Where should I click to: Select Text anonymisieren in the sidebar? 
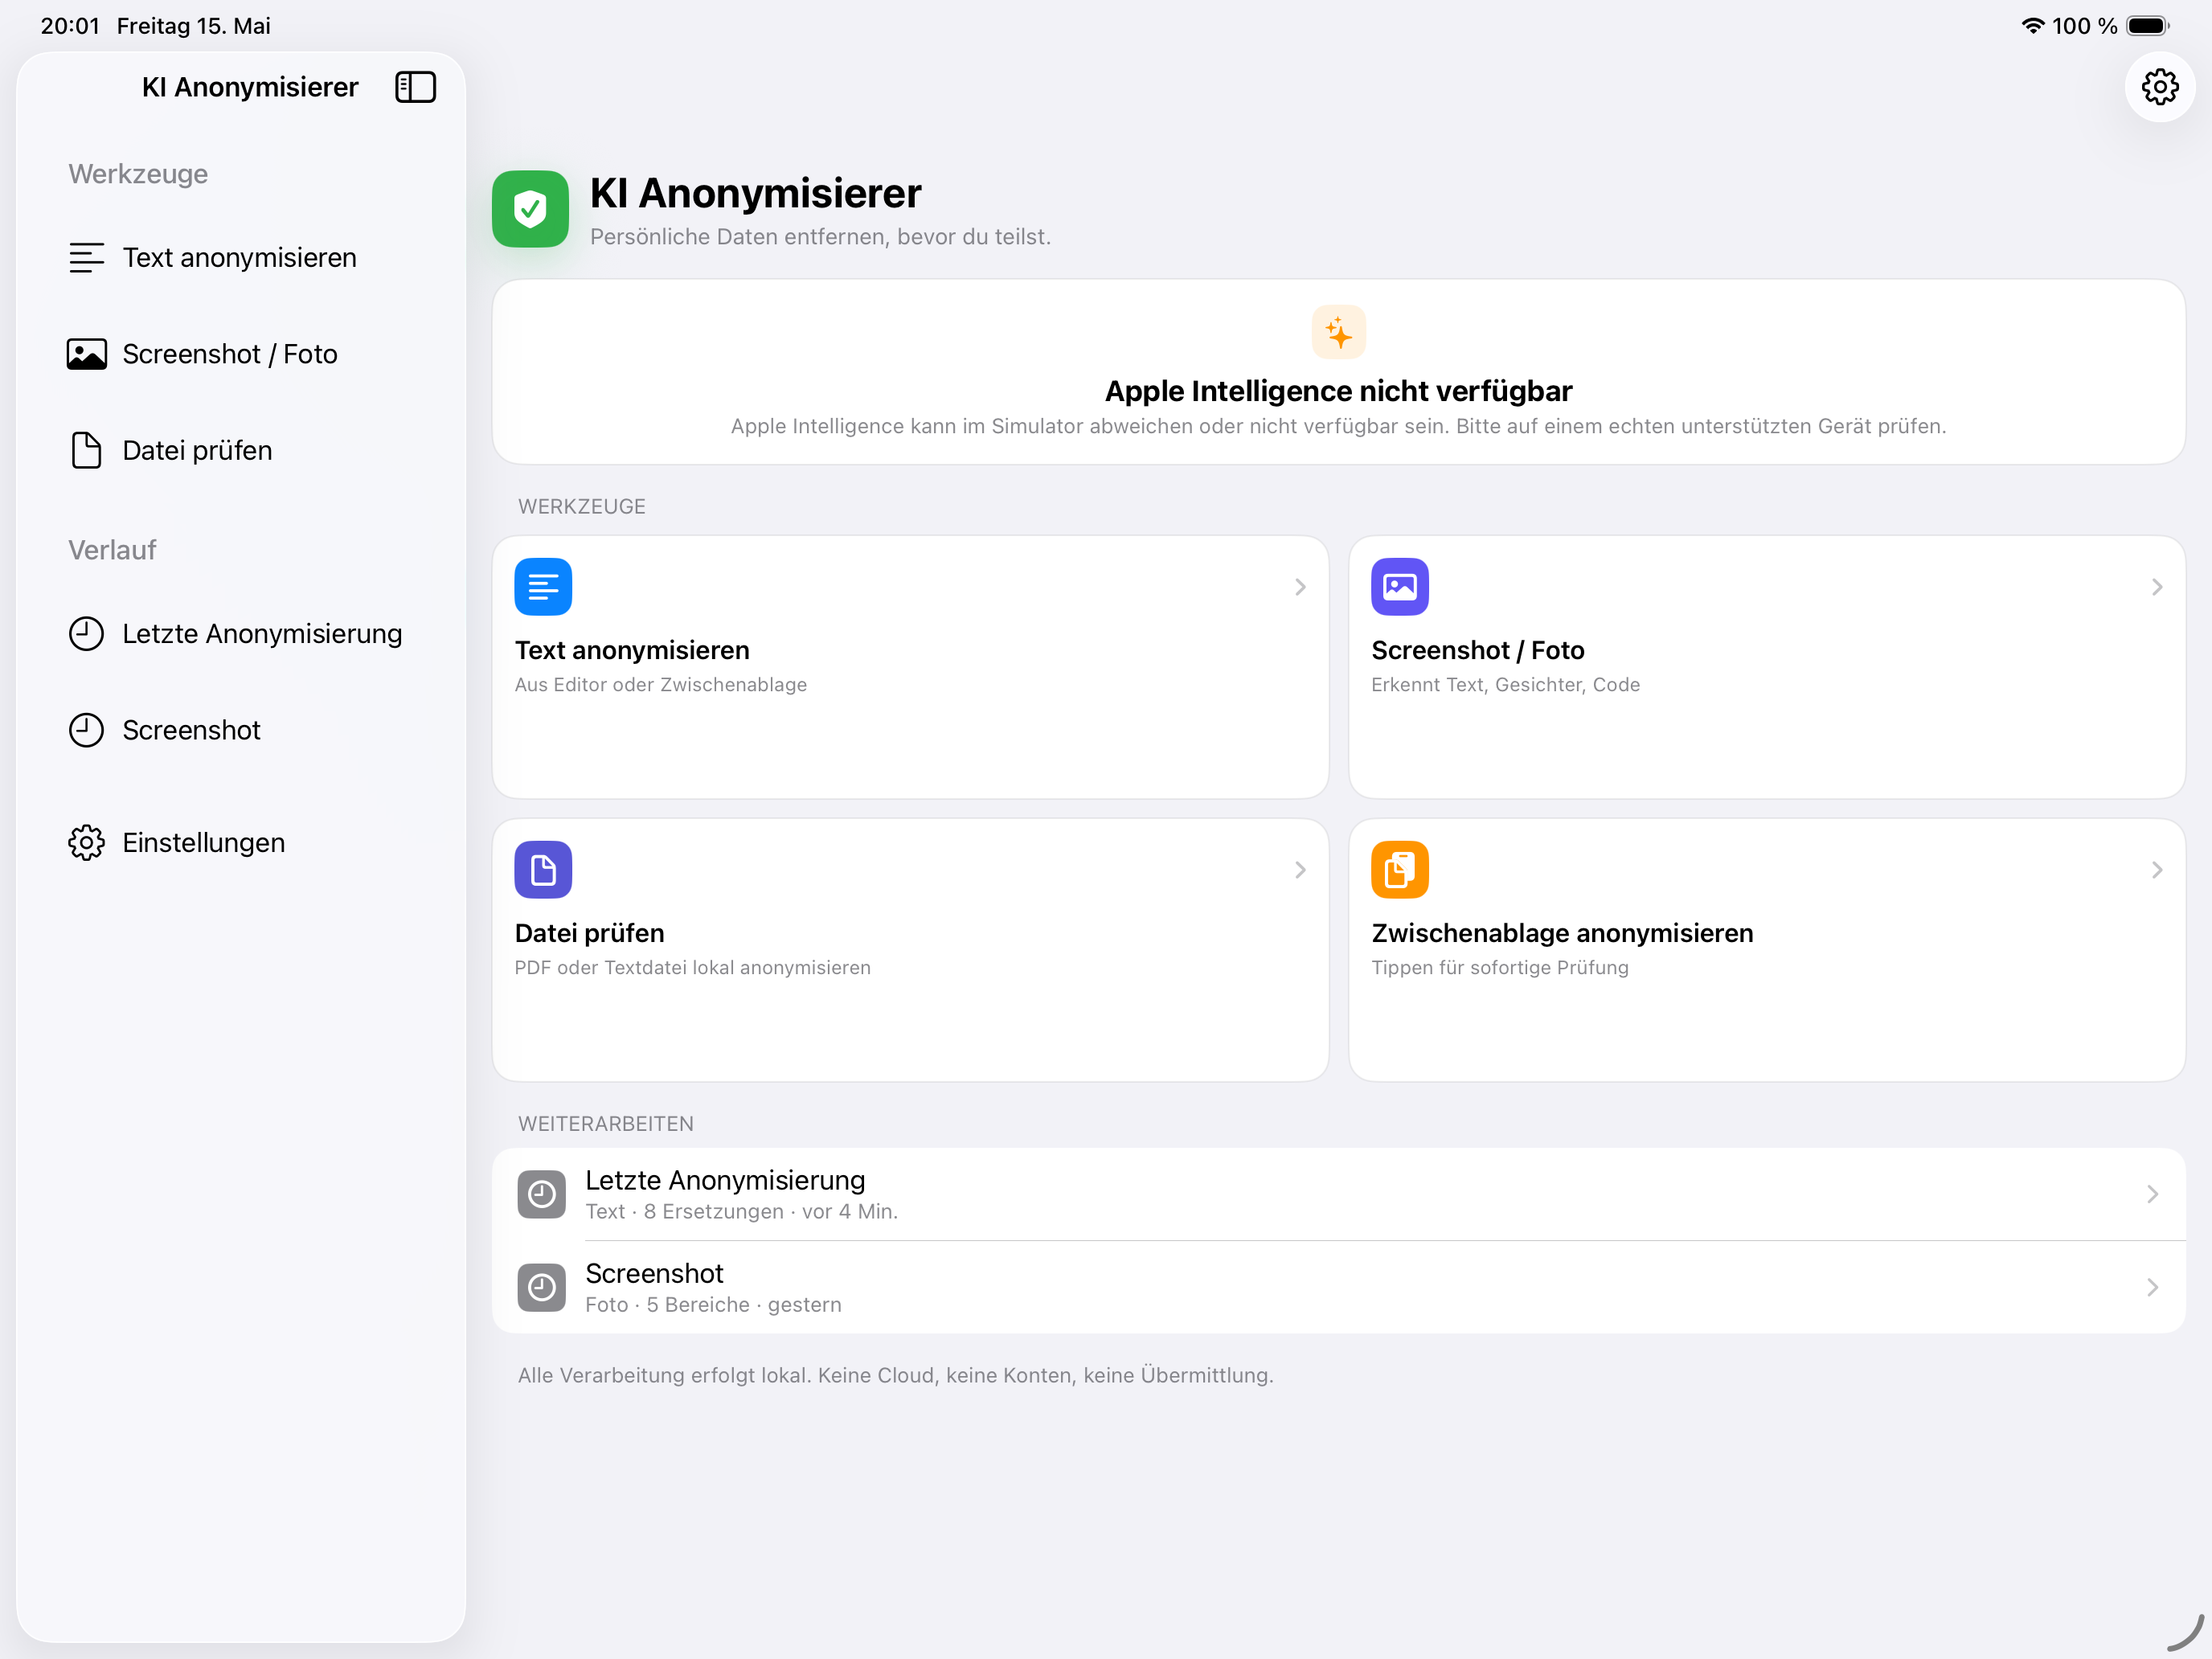(x=240, y=258)
